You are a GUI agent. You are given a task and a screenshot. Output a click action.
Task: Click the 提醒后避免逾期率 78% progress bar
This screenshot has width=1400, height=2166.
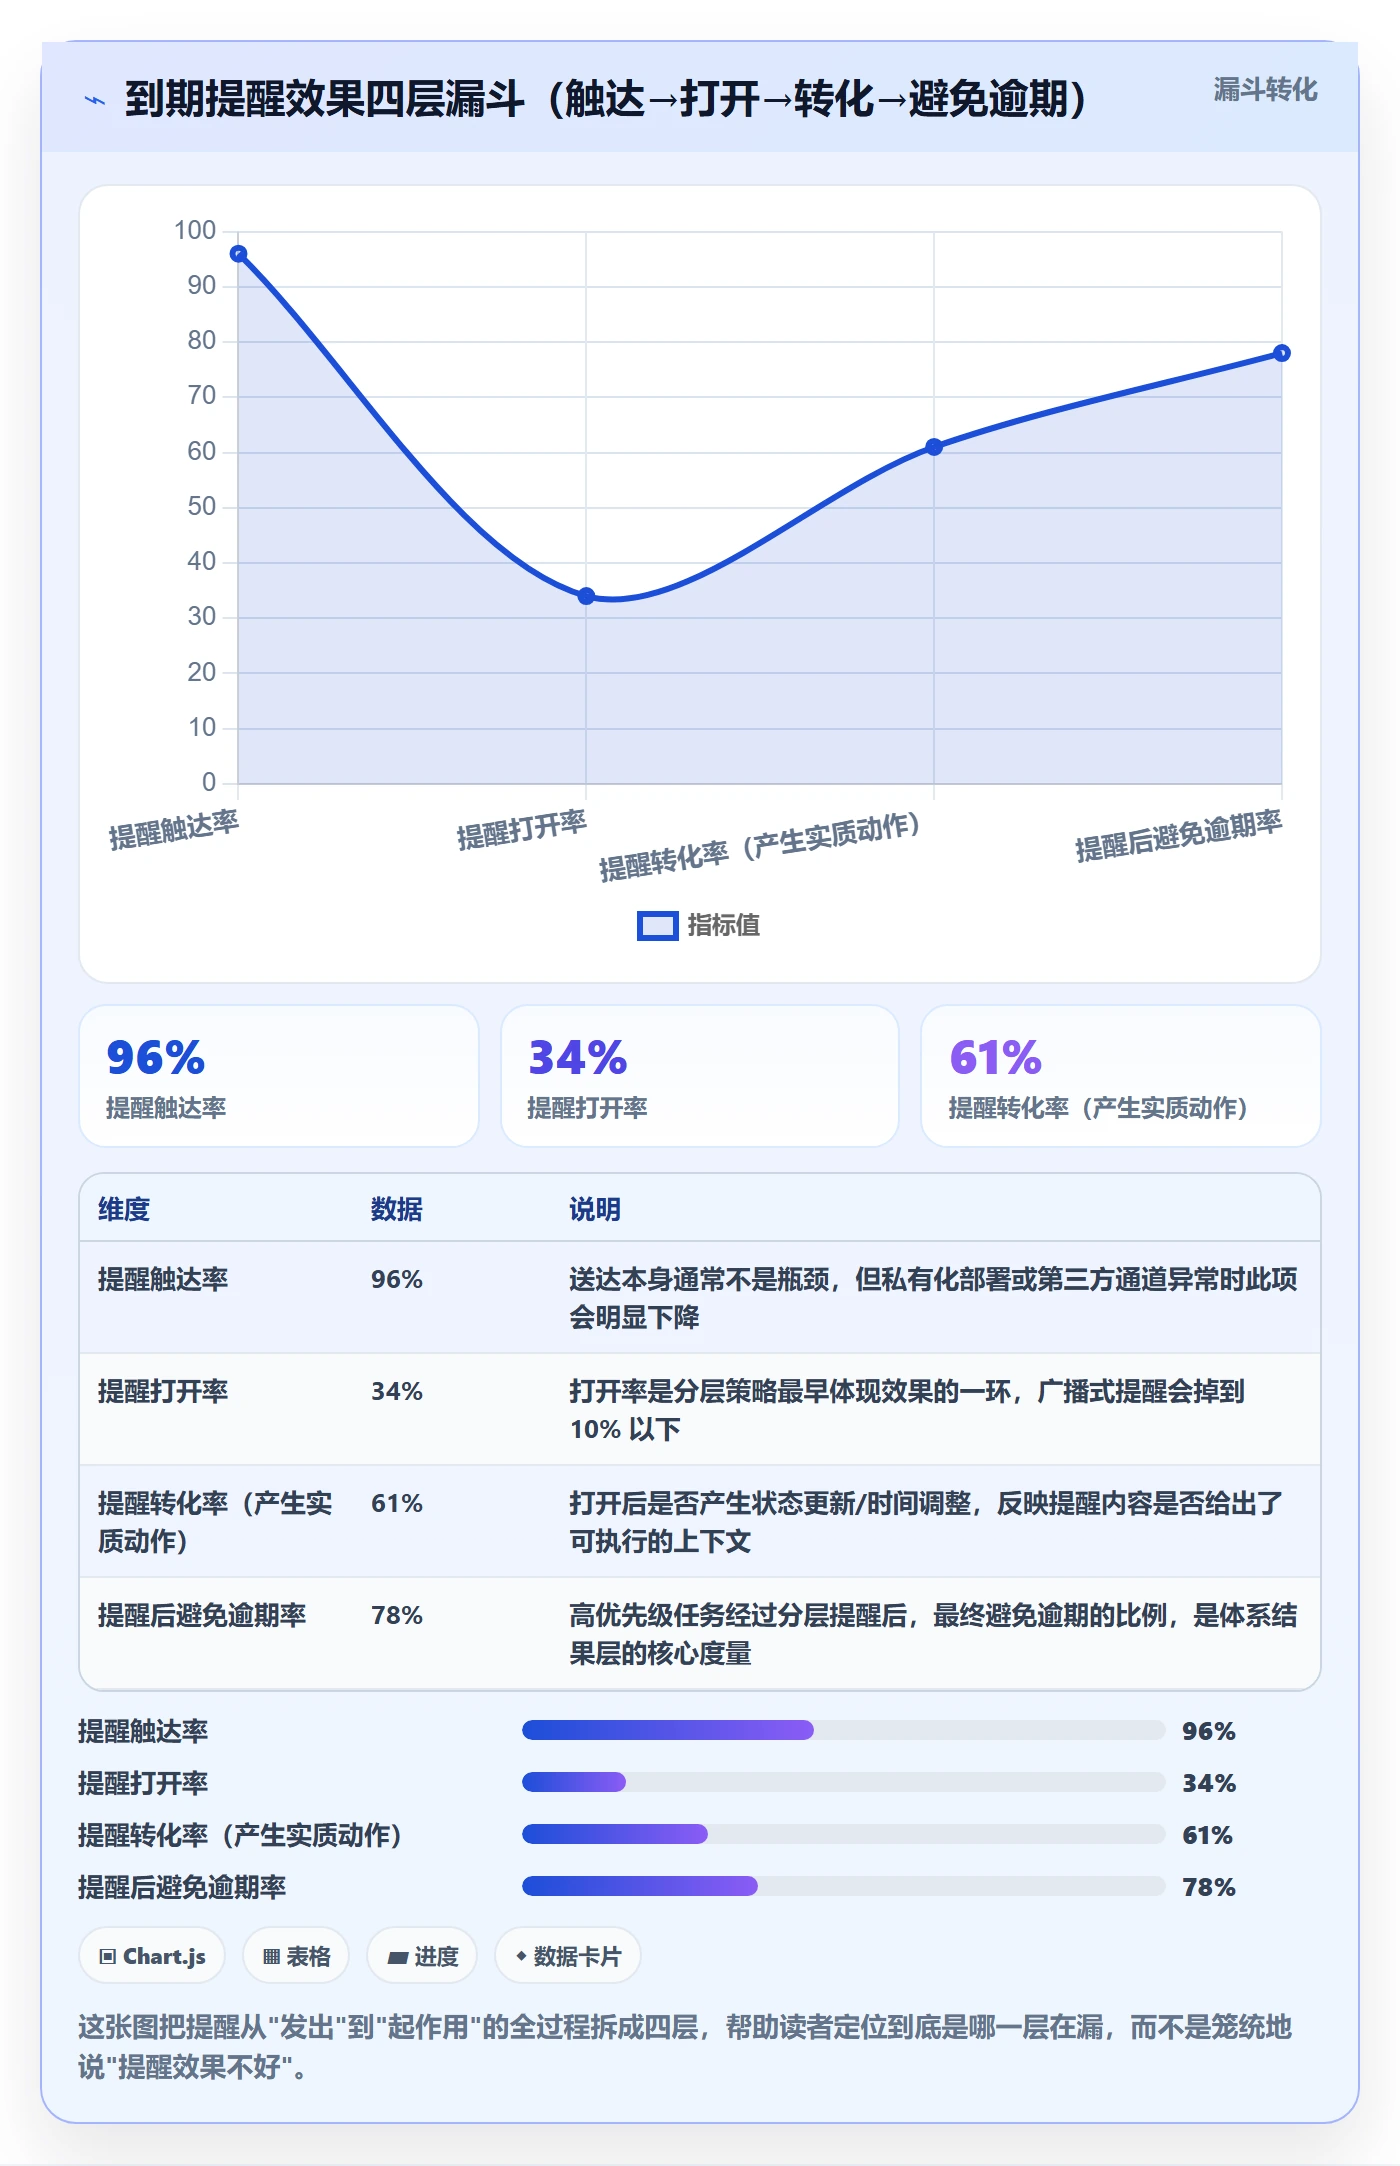pos(843,1886)
